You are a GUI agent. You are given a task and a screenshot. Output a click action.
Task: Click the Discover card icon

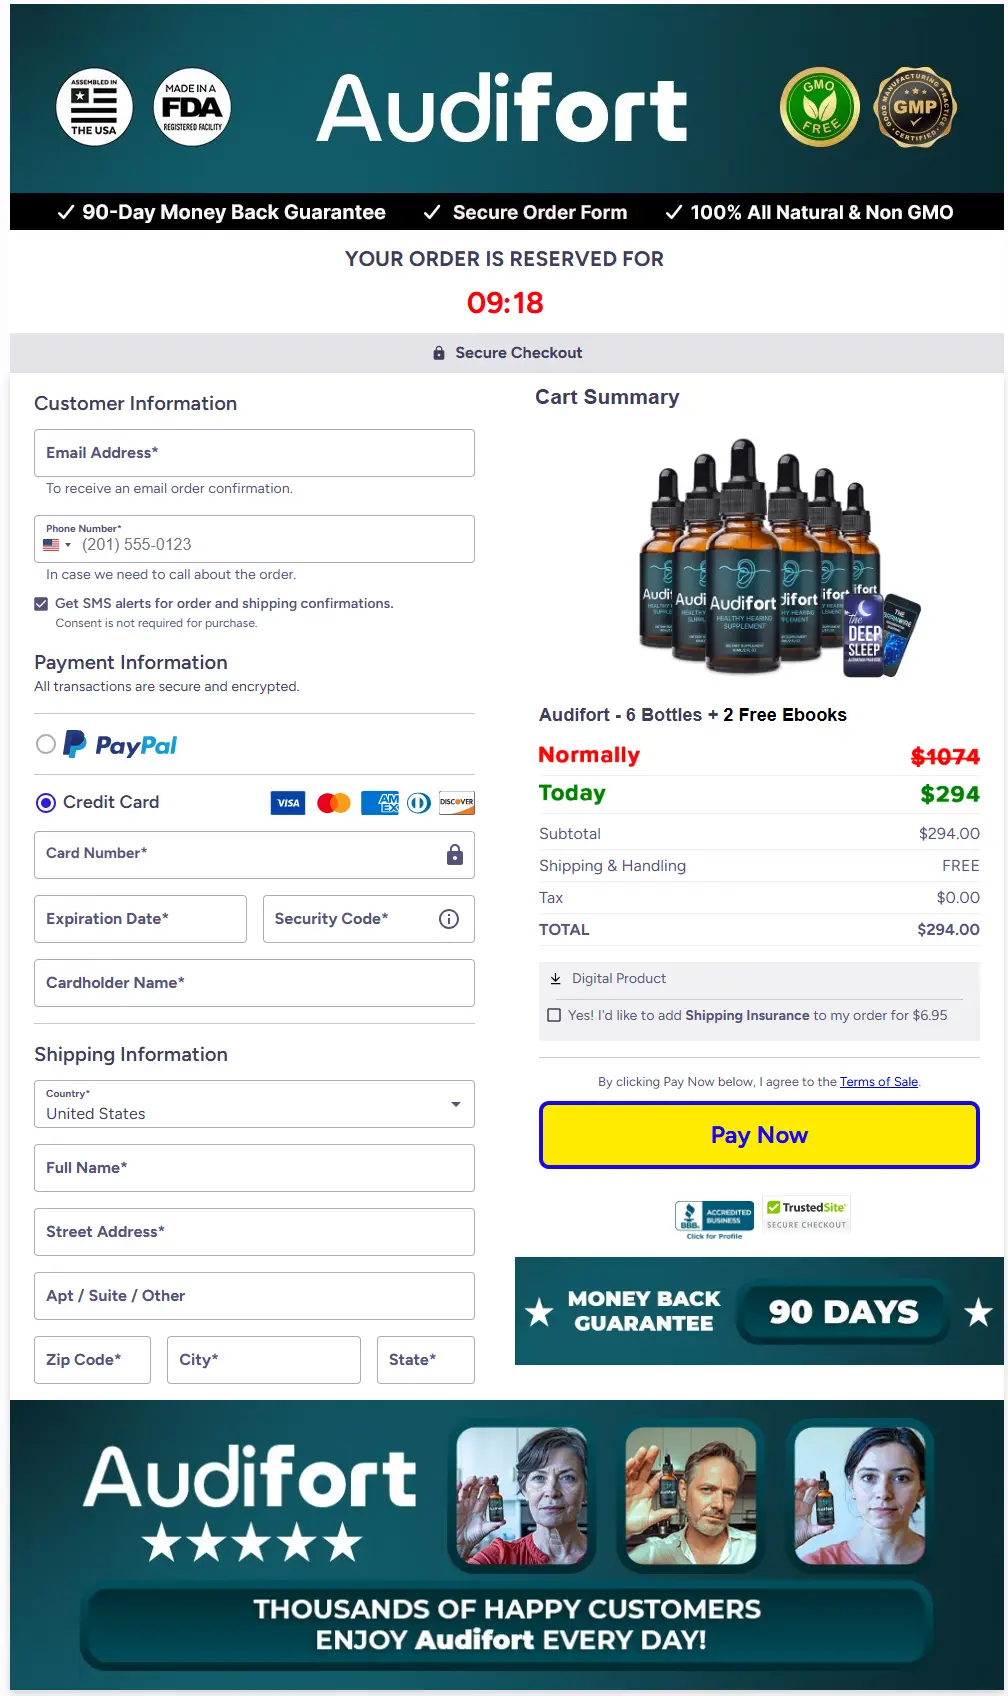(x=456, y=803)
